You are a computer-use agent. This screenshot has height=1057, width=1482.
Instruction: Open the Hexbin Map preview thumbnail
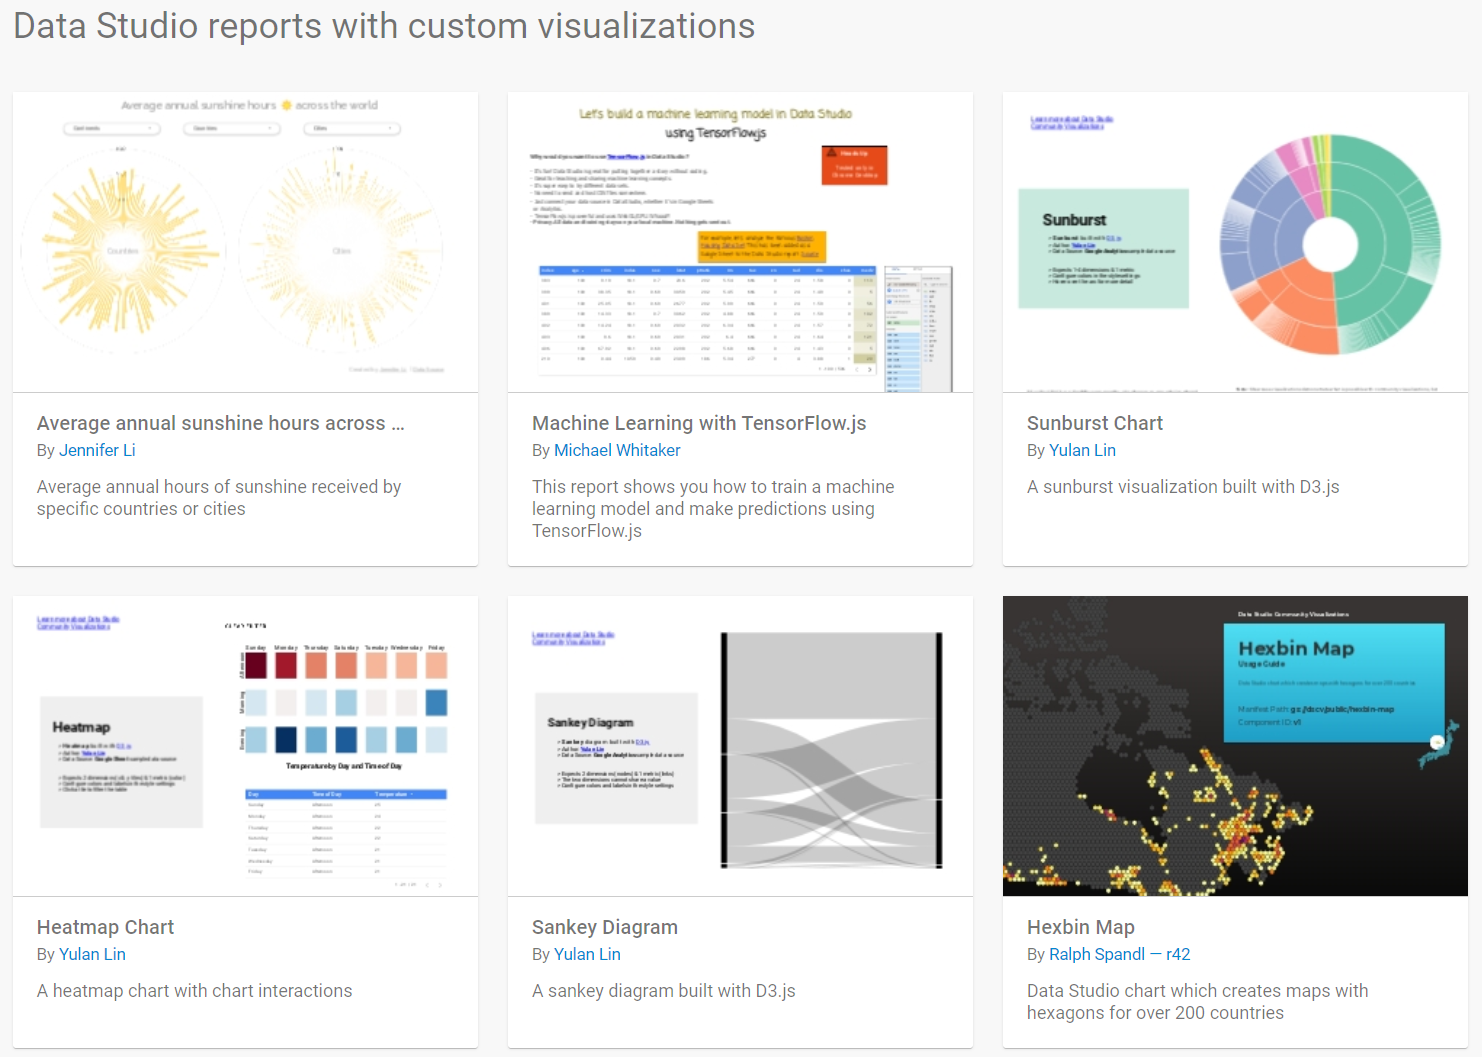[x=1235, y=746]
